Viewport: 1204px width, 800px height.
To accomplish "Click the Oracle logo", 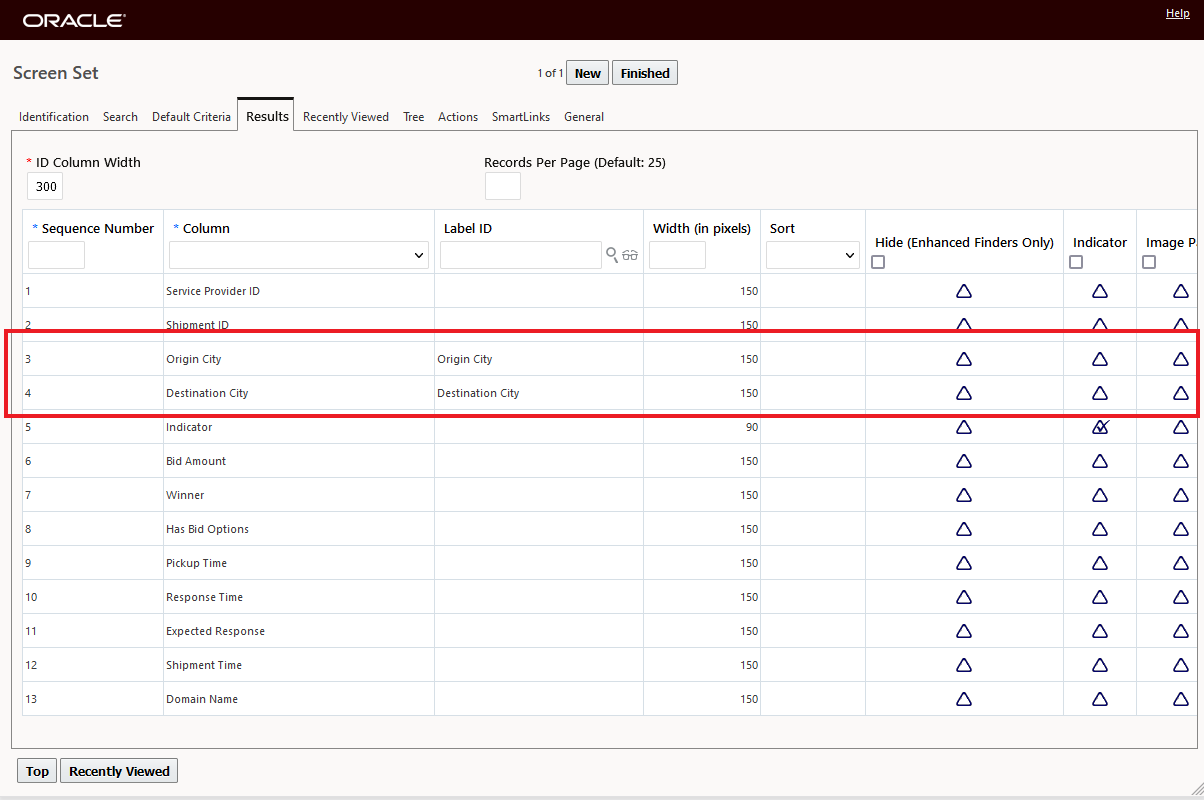I will tap(74, 20).
